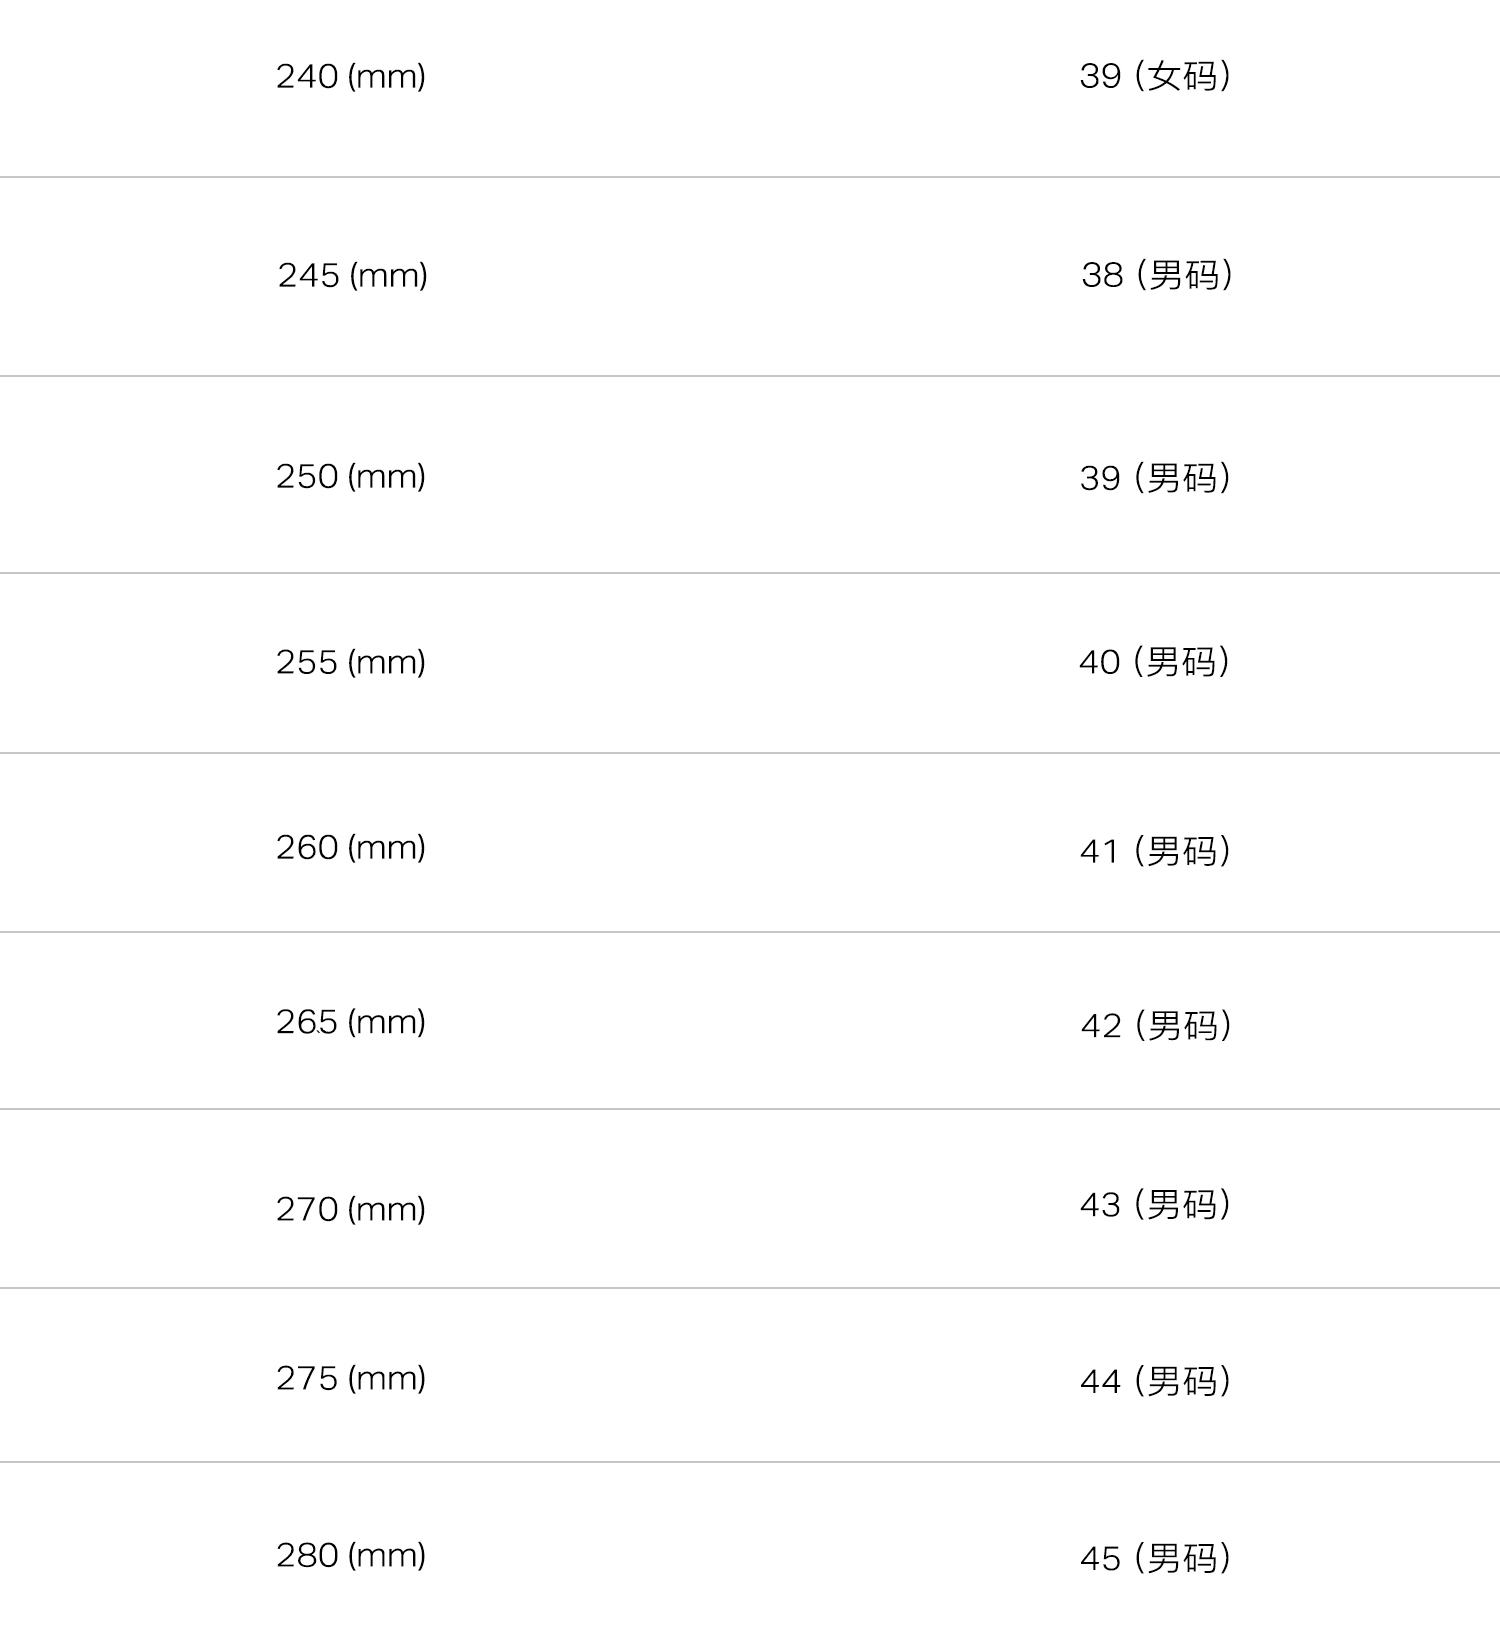Click the 275 (mm) foot length cell
This screenshot has width=1500, height=1648.
351,1378
